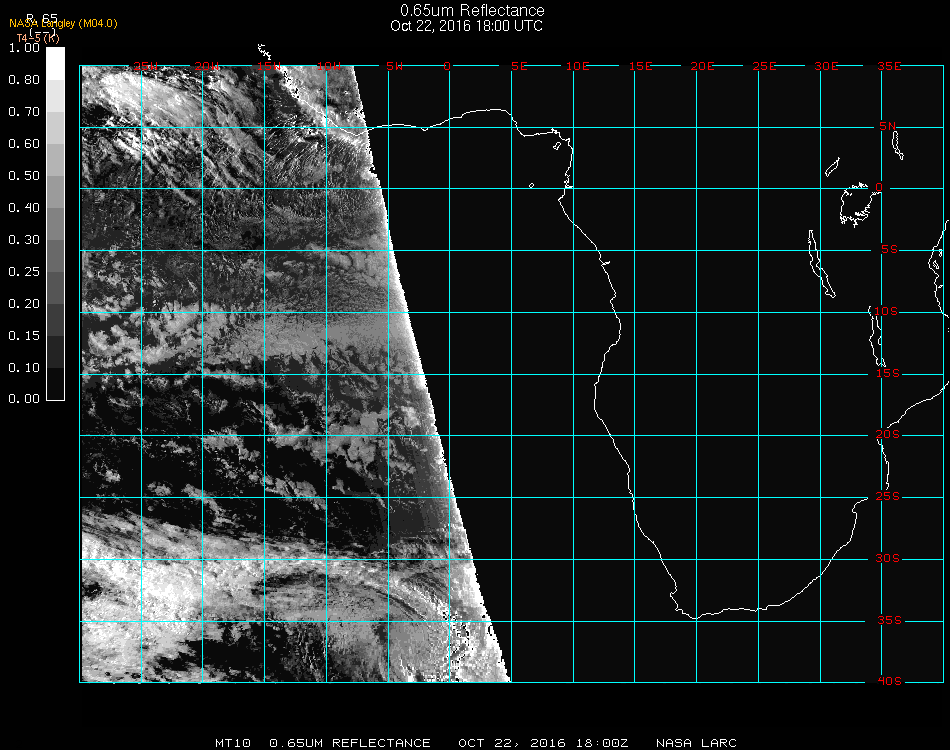Click the "0.65UM REFLECTANCE" footer text
The image size is (950, 750).
350,743
